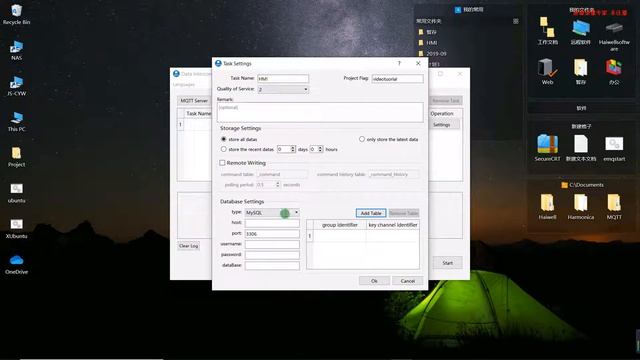
Task: Click the Task Settings dialog title icon
Action: click(218, 63)
